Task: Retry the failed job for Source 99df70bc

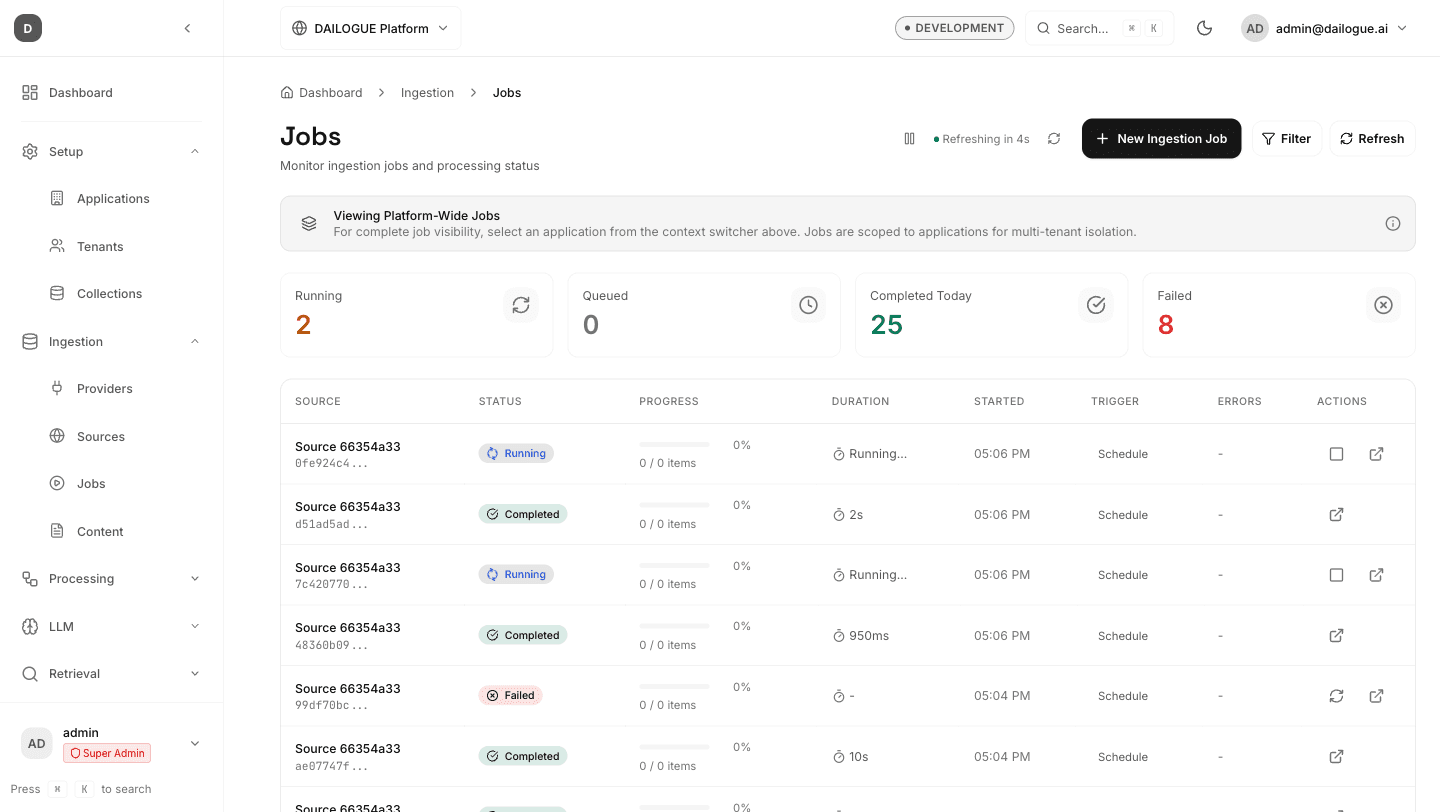Action: point(1336,695)
